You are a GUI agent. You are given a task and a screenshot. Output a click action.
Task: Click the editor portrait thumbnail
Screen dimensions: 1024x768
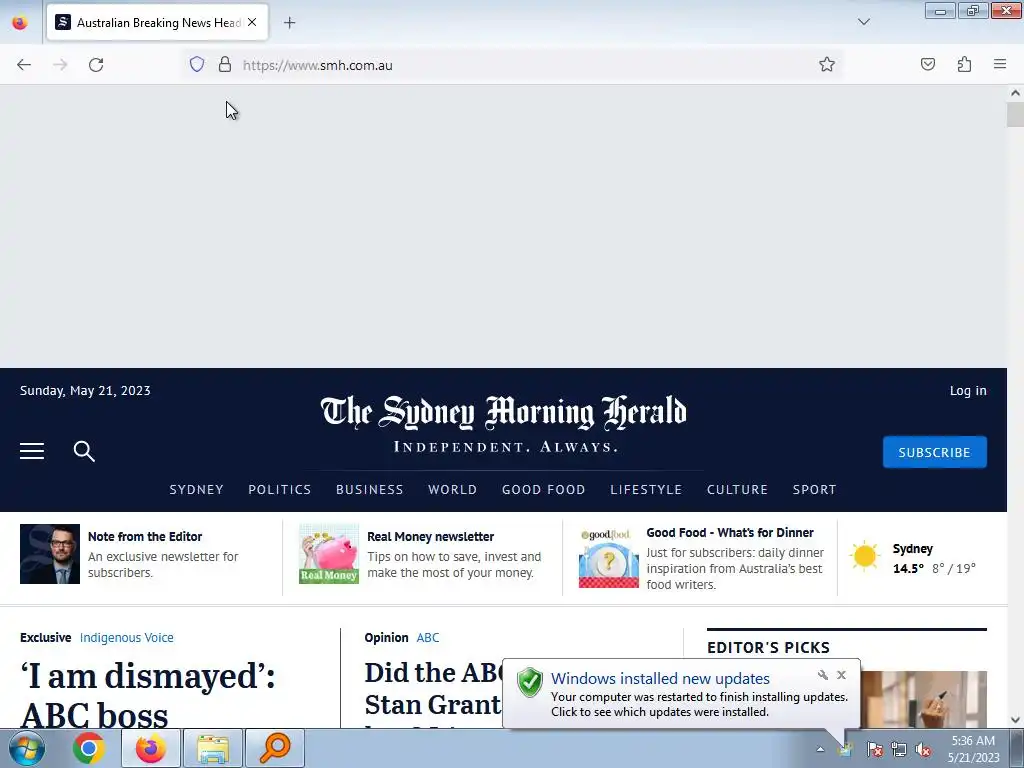click(x=50, y=554)
